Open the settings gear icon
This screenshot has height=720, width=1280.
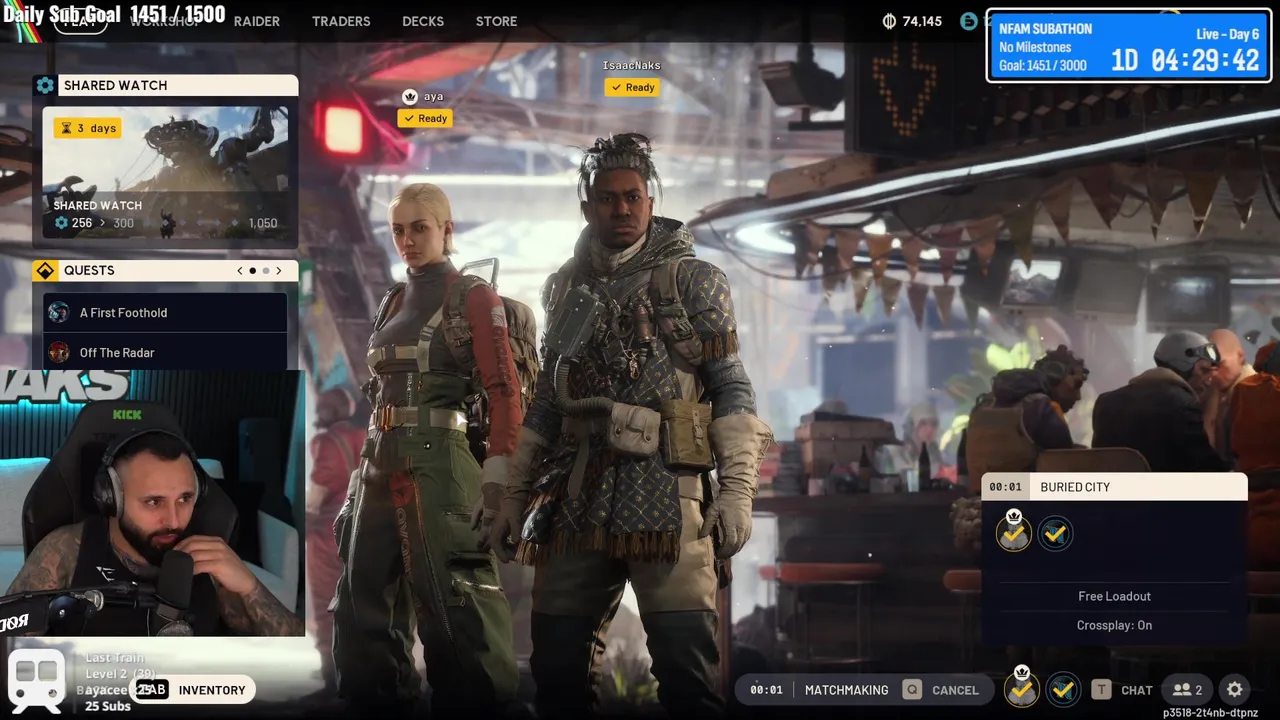pyautogui.click(x=1235, y=689)
